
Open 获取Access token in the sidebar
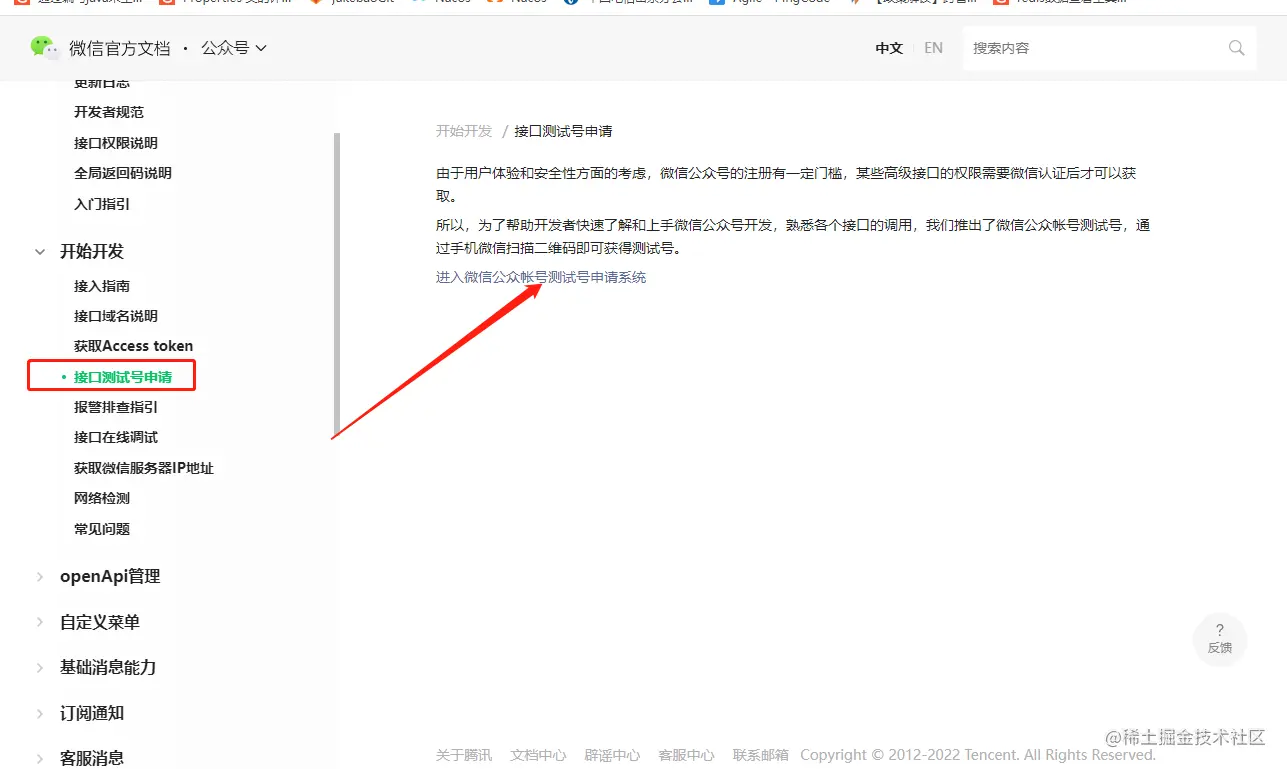(x=134, y=346)
